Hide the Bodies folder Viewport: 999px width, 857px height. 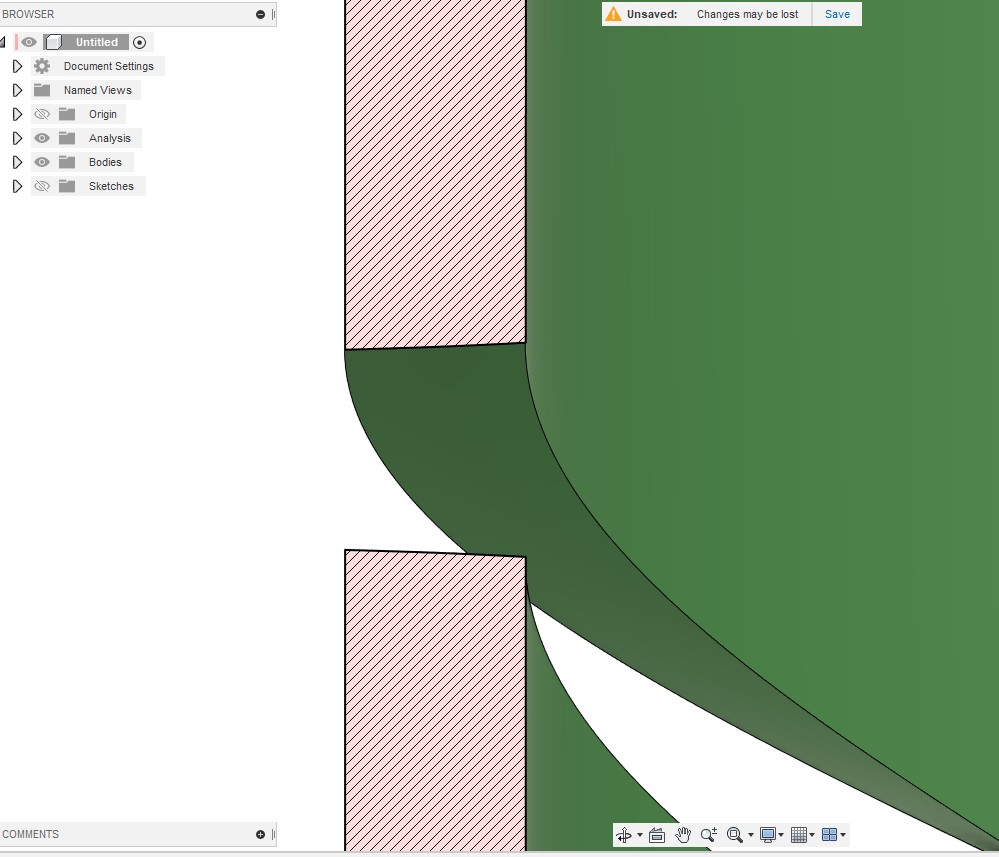[x=41, y=162]
